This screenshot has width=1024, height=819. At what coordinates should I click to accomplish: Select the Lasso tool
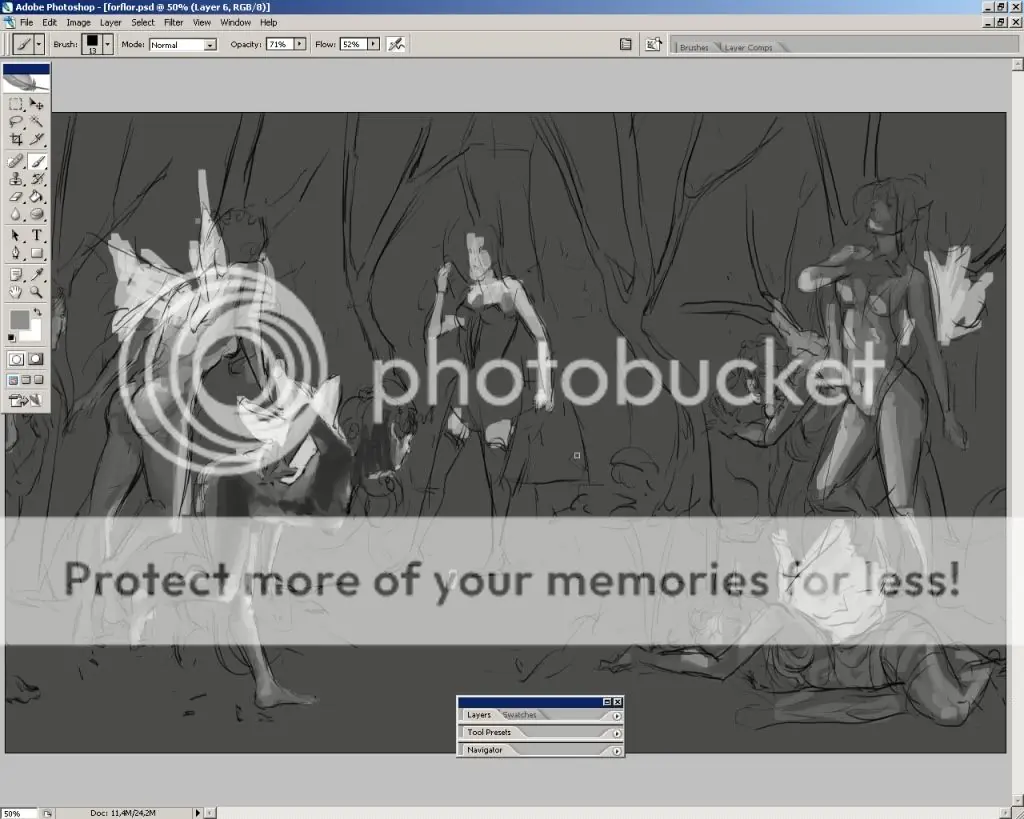pyautogui.click(x=16, y=121)
